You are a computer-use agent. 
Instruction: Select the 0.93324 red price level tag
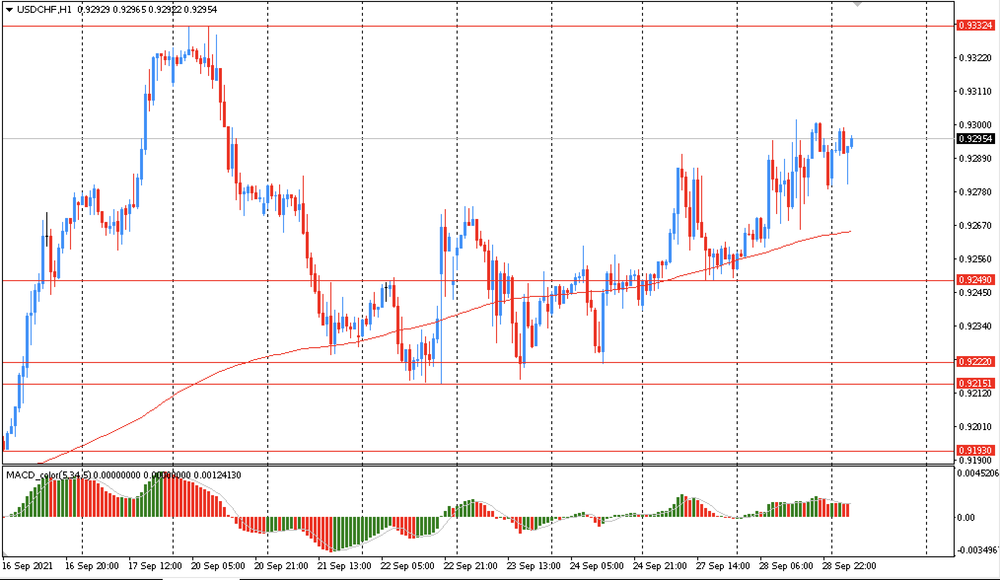975,25
